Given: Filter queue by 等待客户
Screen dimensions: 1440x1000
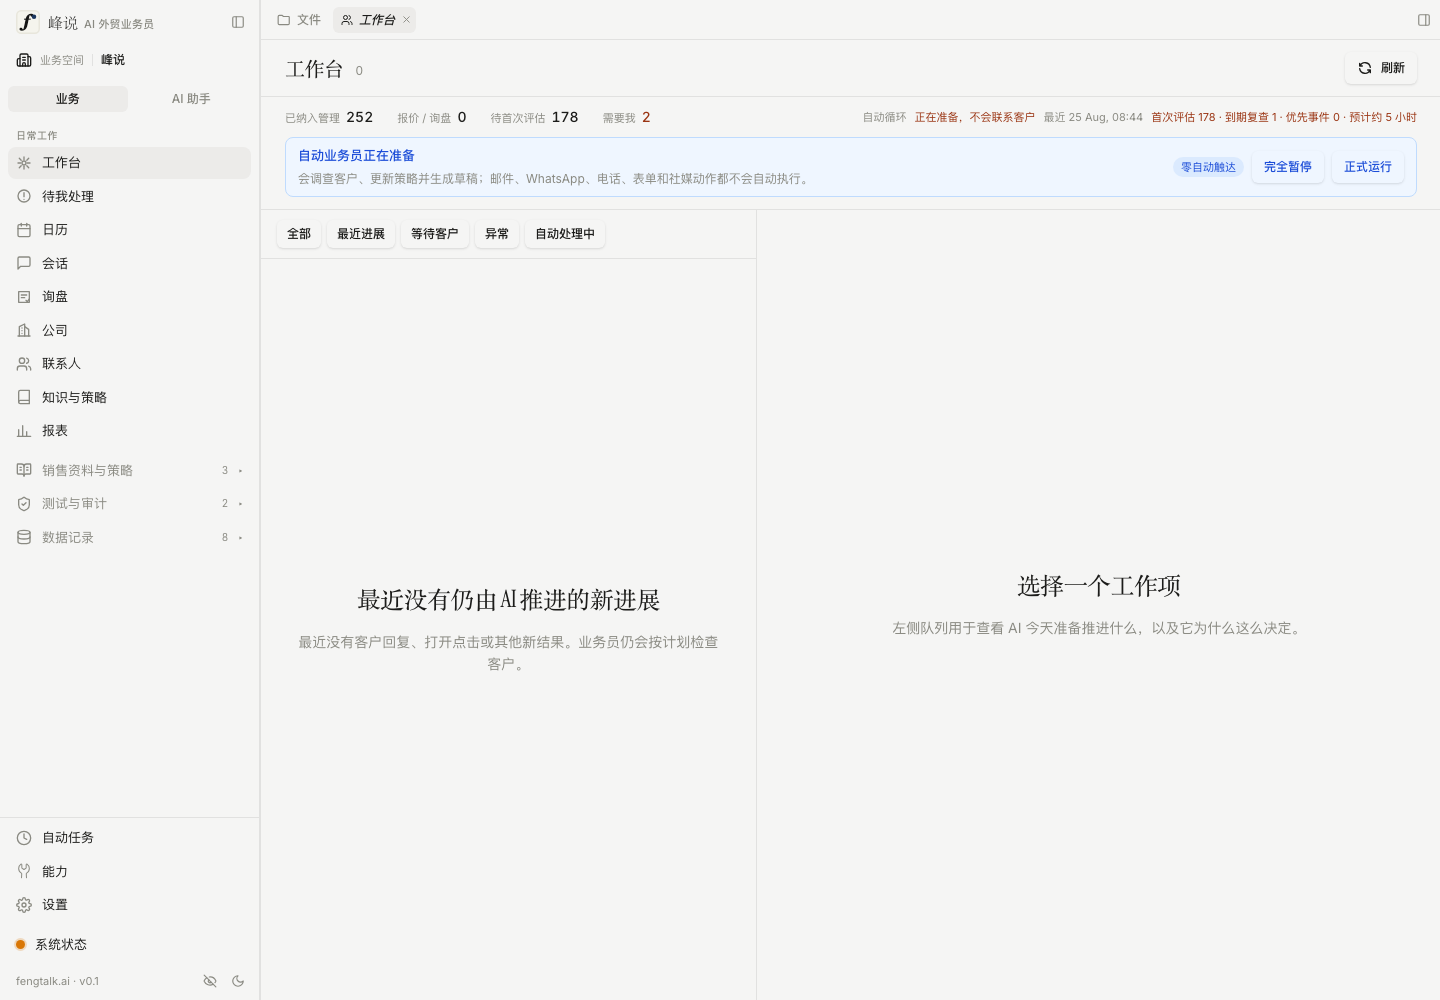Looking at the screenshot, I should point(435,234).
